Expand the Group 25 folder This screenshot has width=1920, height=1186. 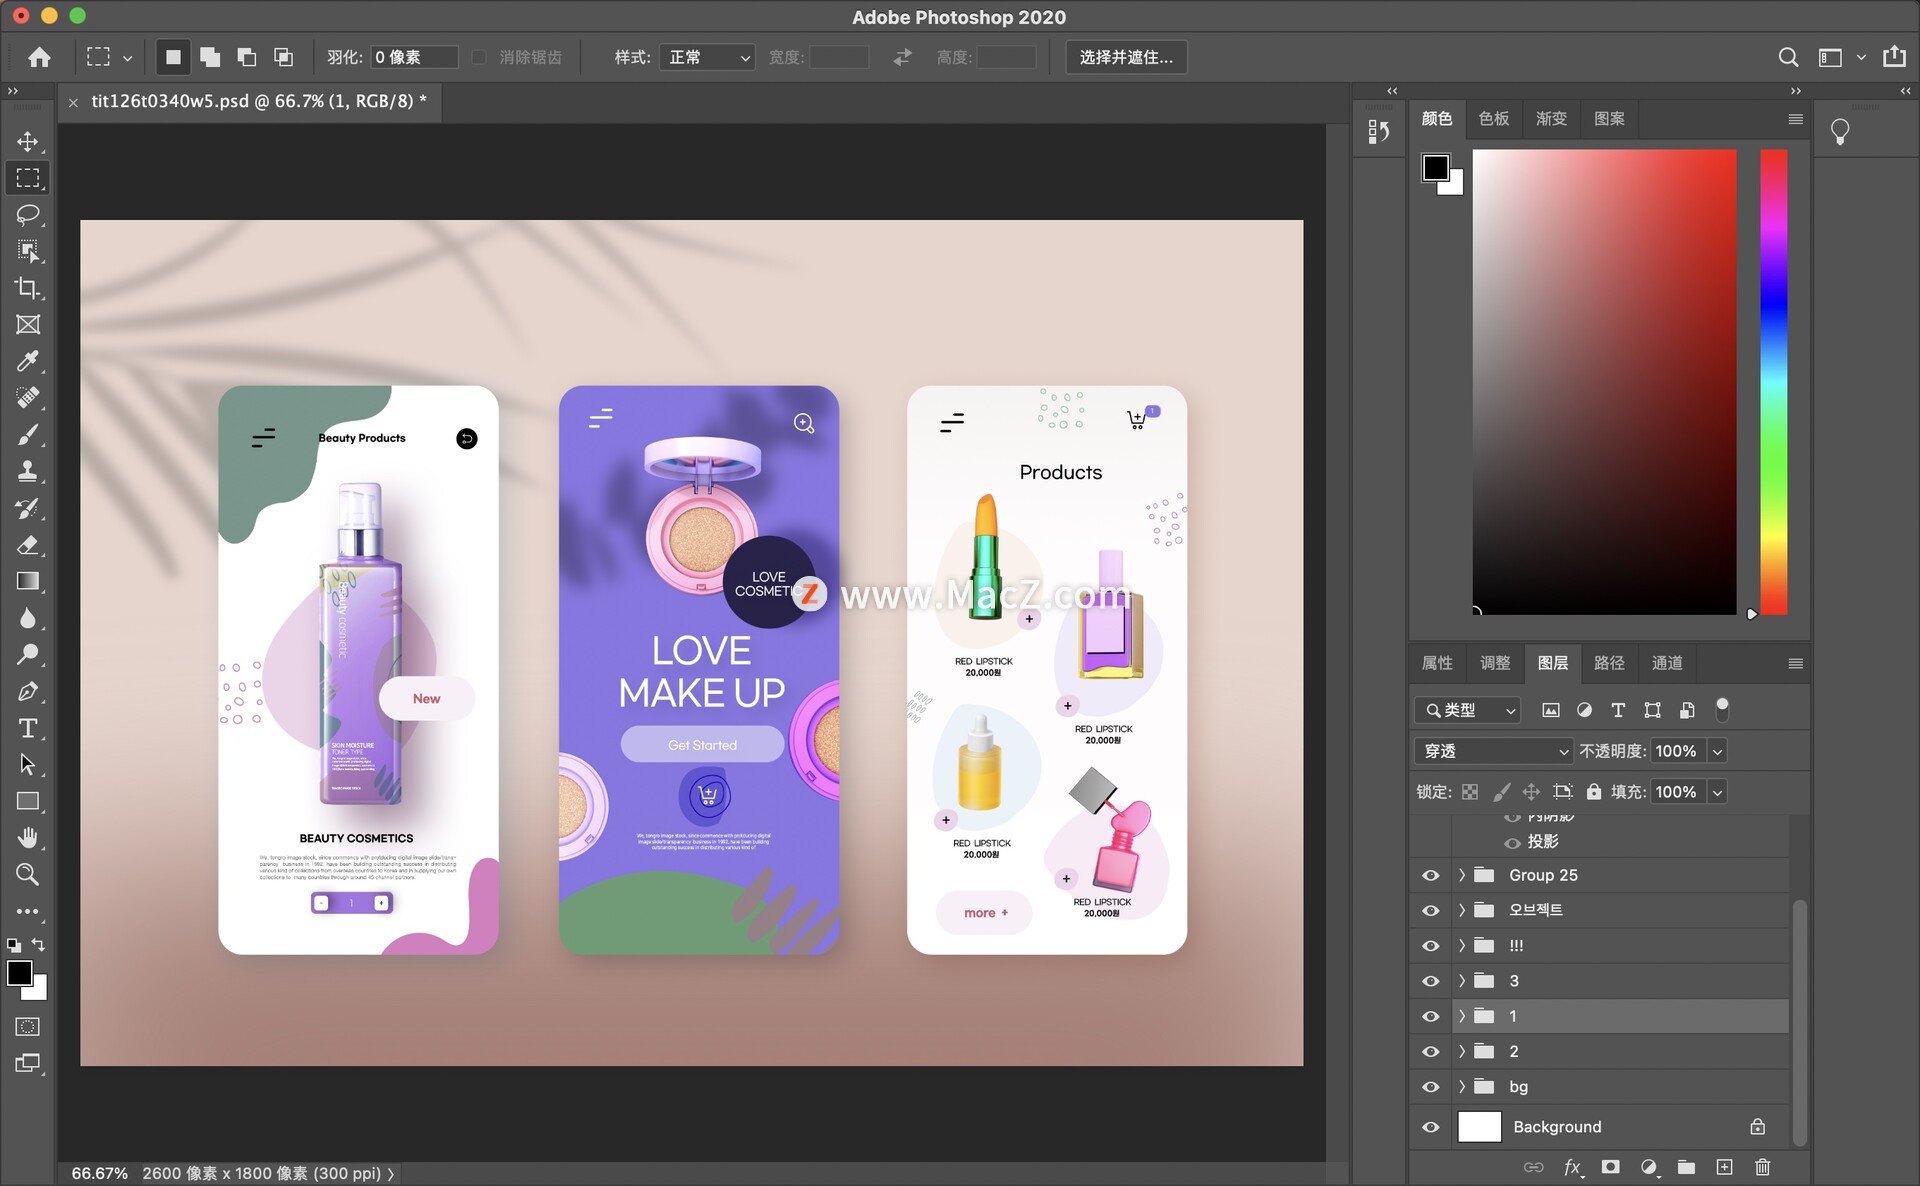[x=1461, y=875]
